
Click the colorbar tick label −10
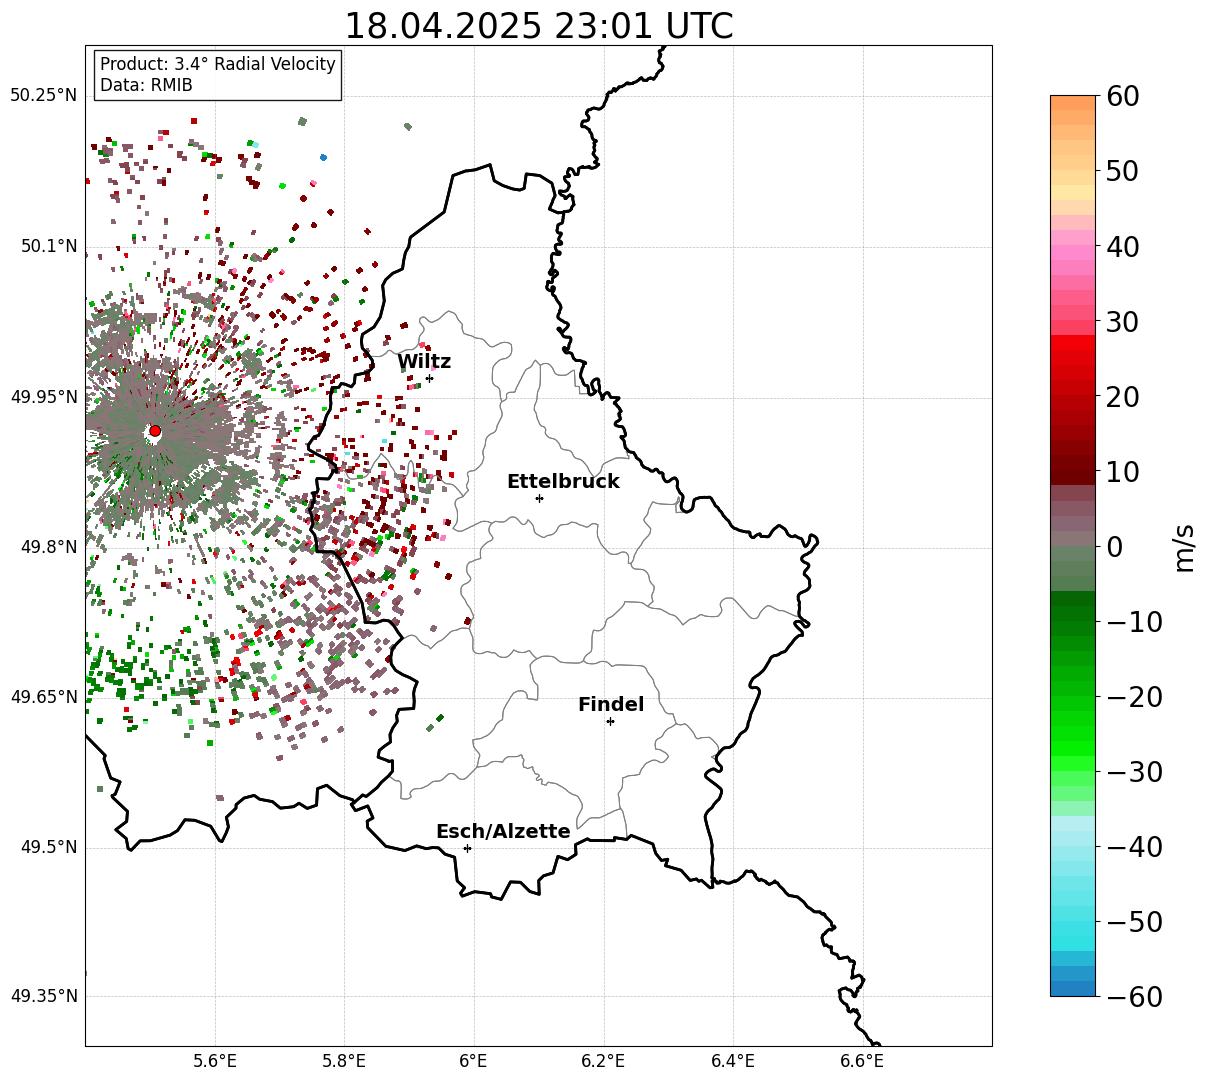[x=1134, y=622]
